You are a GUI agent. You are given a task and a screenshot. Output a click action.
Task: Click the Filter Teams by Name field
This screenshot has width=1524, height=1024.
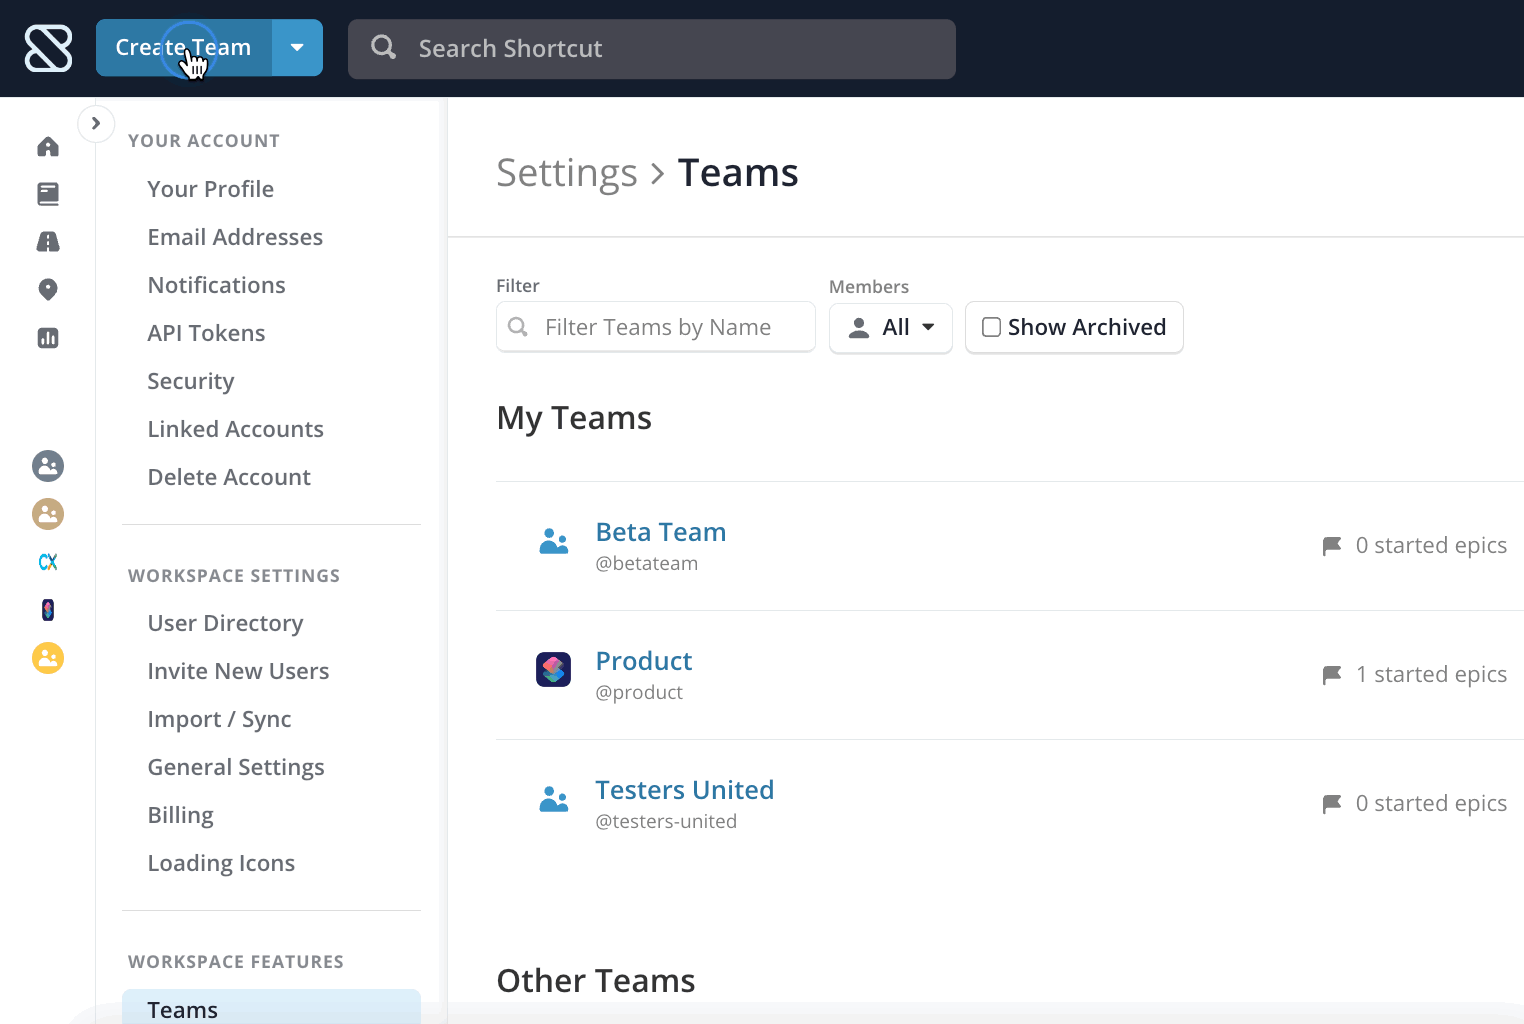[656, 327]
